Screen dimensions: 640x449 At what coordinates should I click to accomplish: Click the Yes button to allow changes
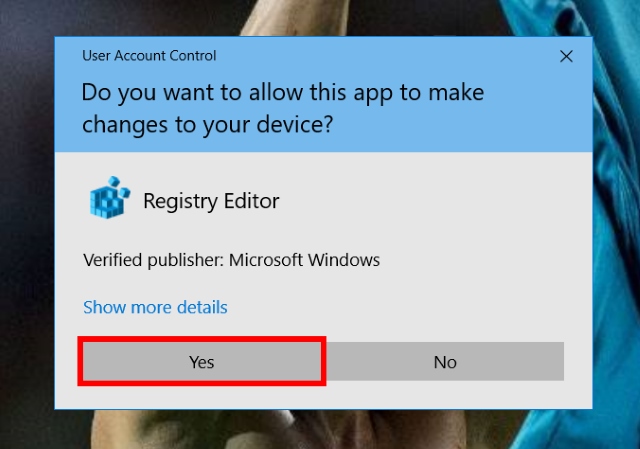click(x=202, y=362)
